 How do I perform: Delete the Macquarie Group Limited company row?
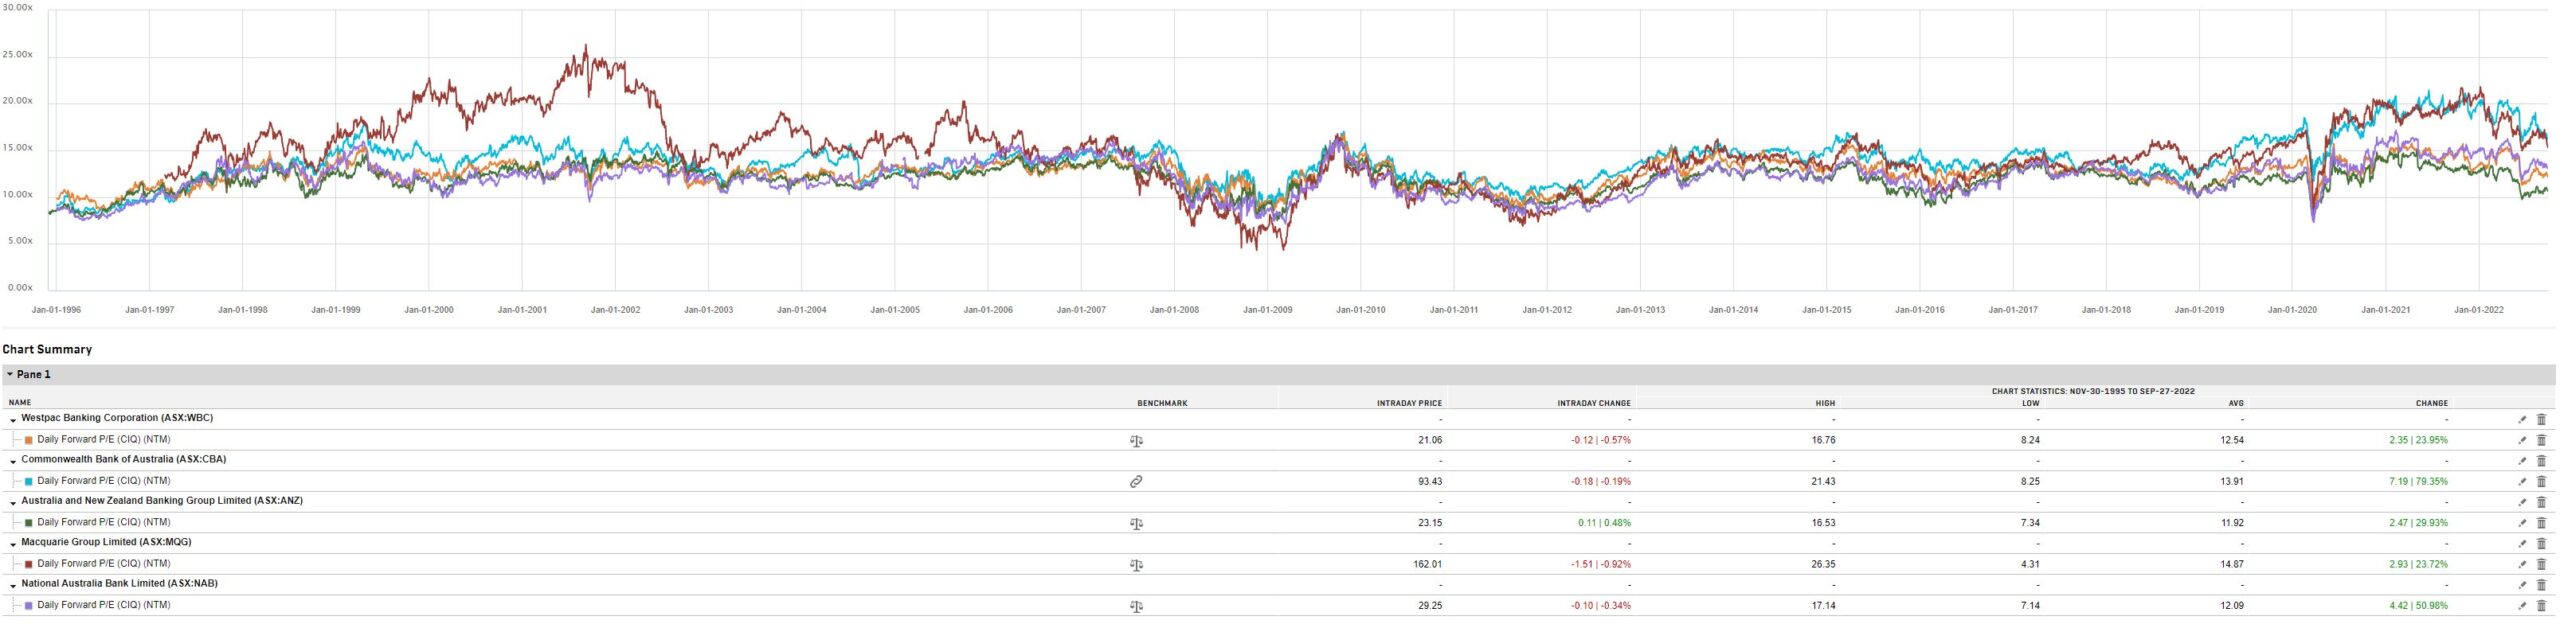[x=2541, y=544]
